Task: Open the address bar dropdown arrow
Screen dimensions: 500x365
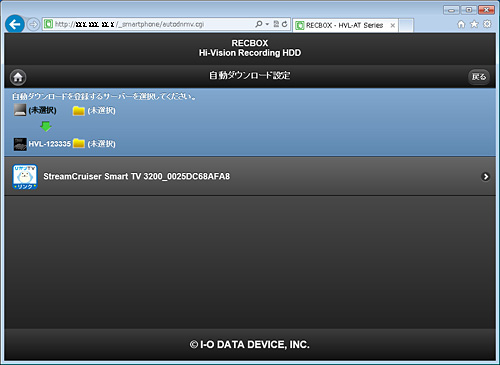Action: [x=267, y=24]
